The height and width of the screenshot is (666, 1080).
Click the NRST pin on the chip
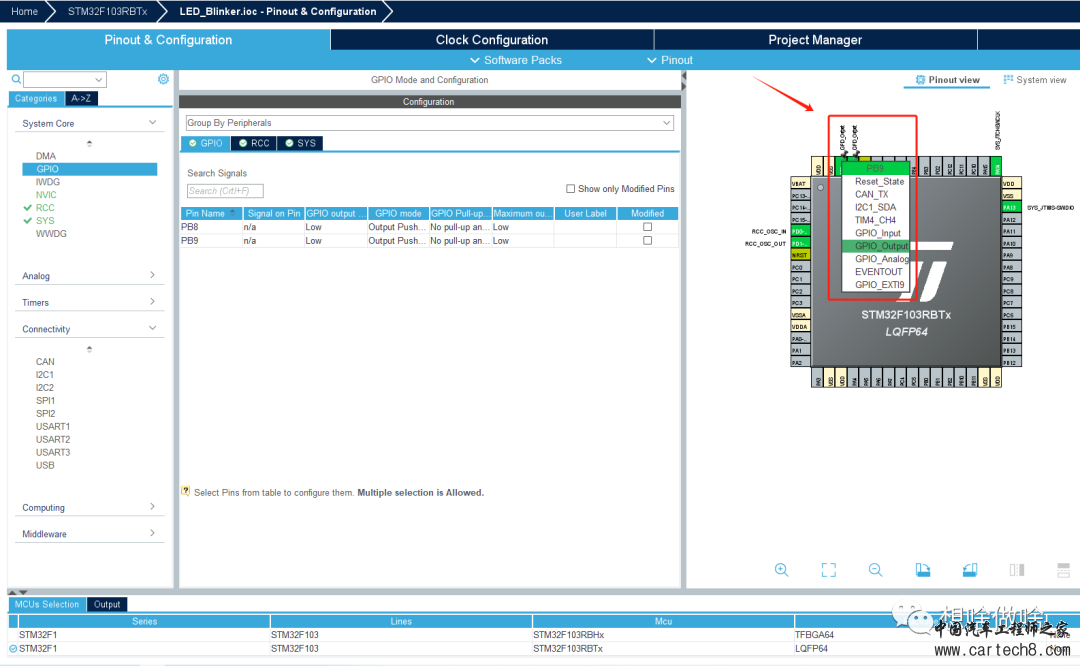(x=800, y=255)
